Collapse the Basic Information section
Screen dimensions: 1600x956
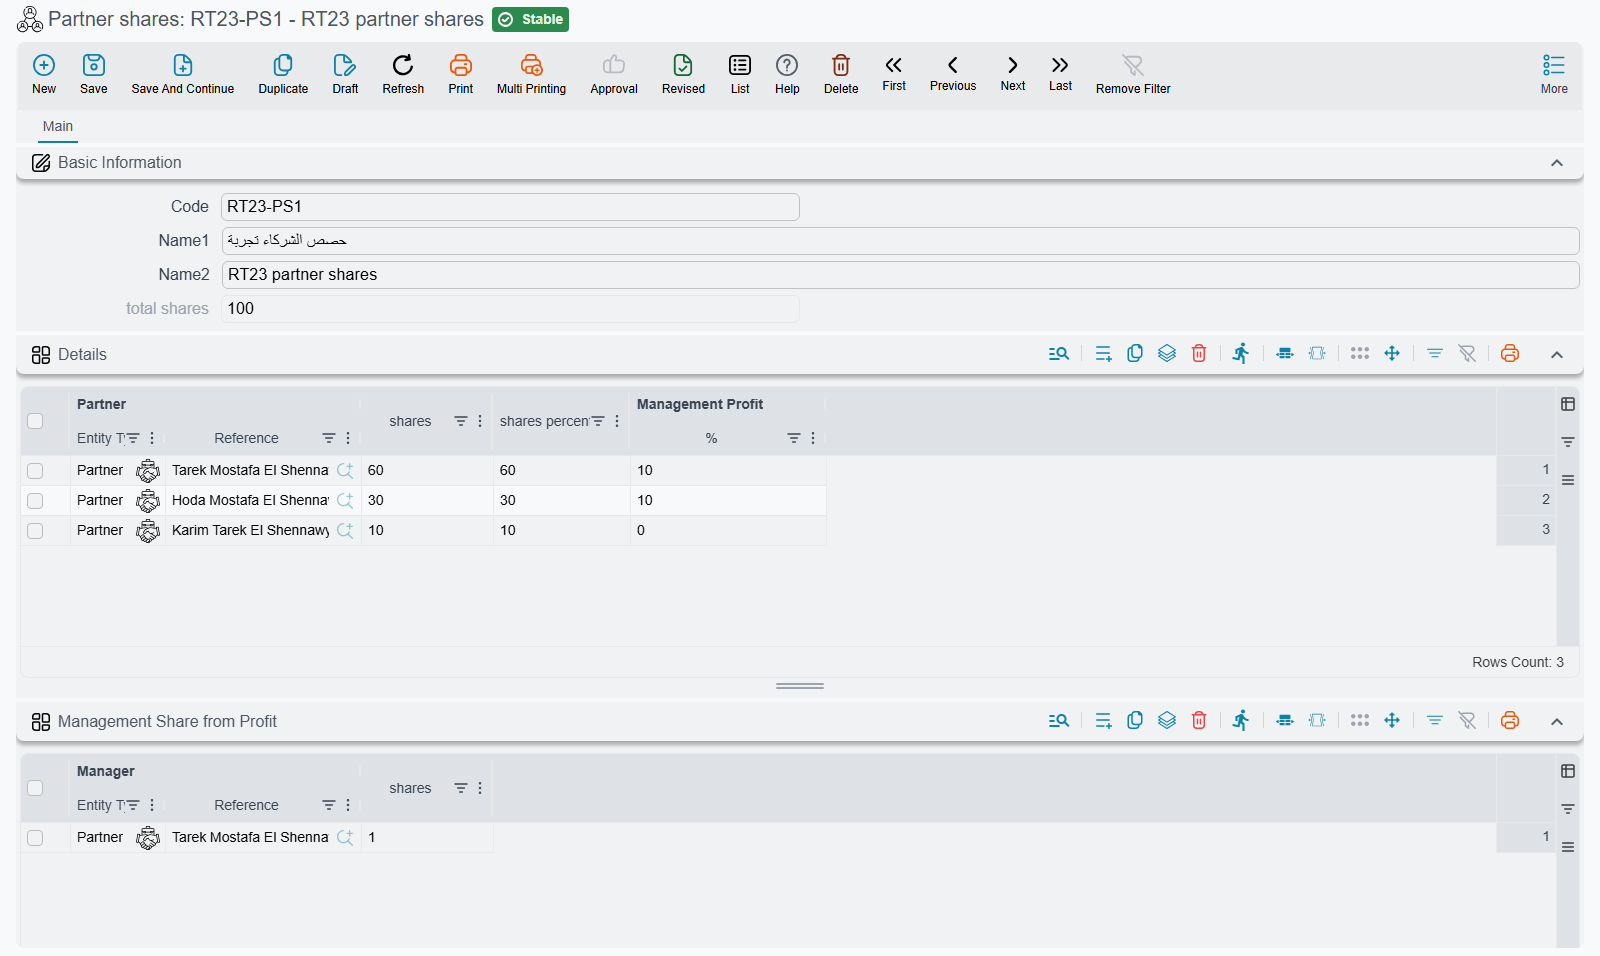pos(1557,163)
